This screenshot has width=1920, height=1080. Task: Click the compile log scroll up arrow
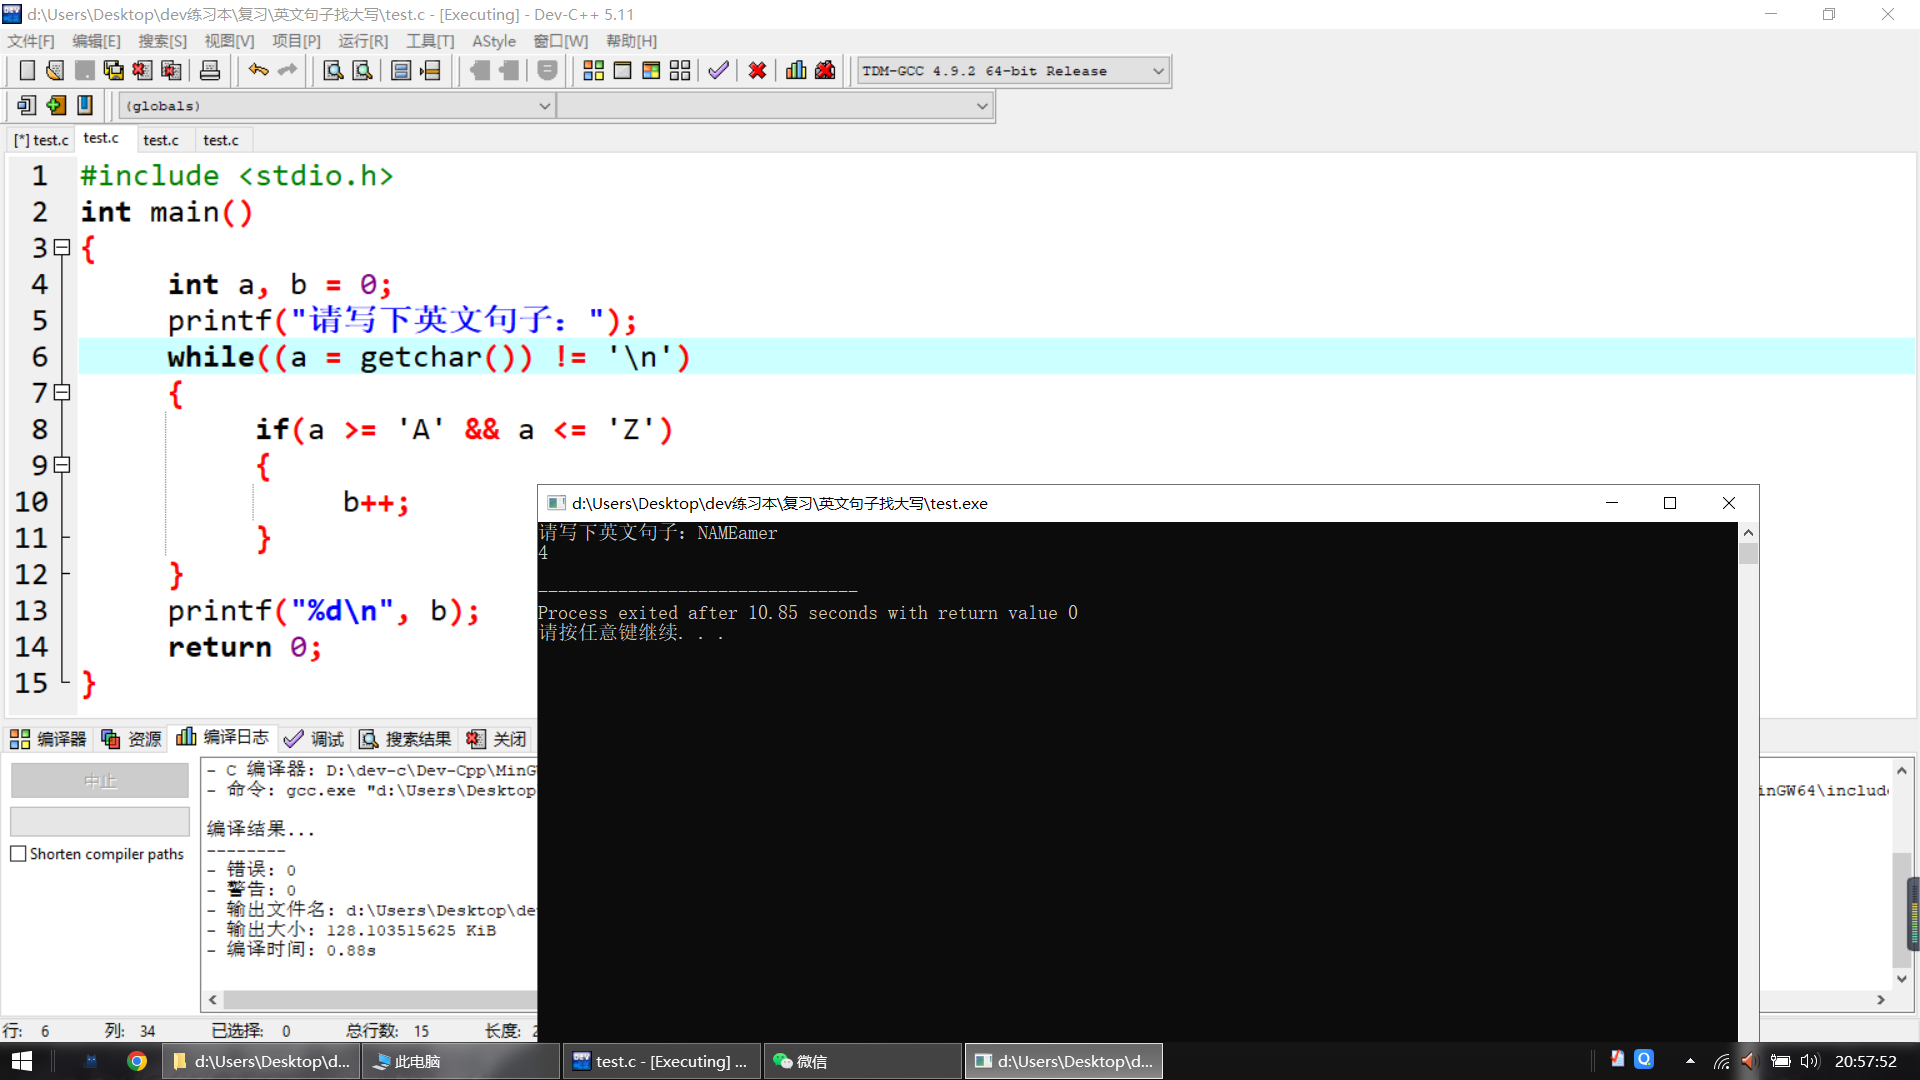pos(1902,771)
